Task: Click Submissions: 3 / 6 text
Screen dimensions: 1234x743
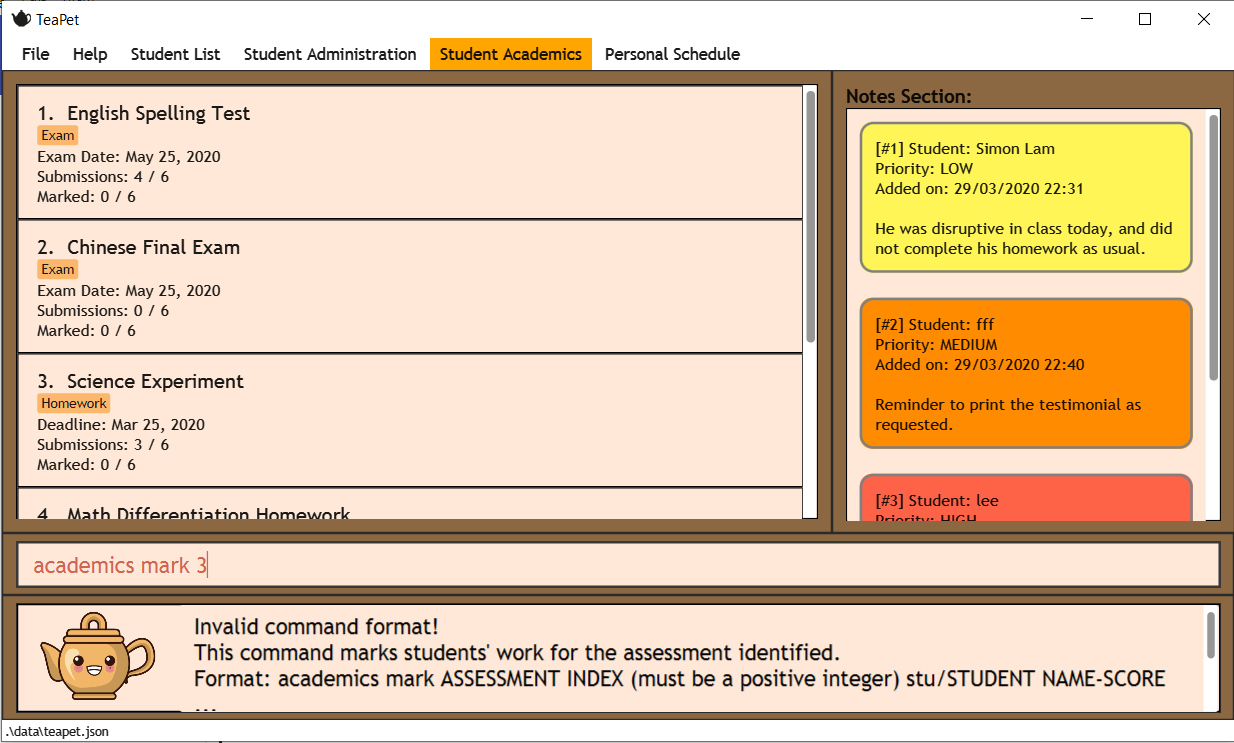Action: point(103,445)
